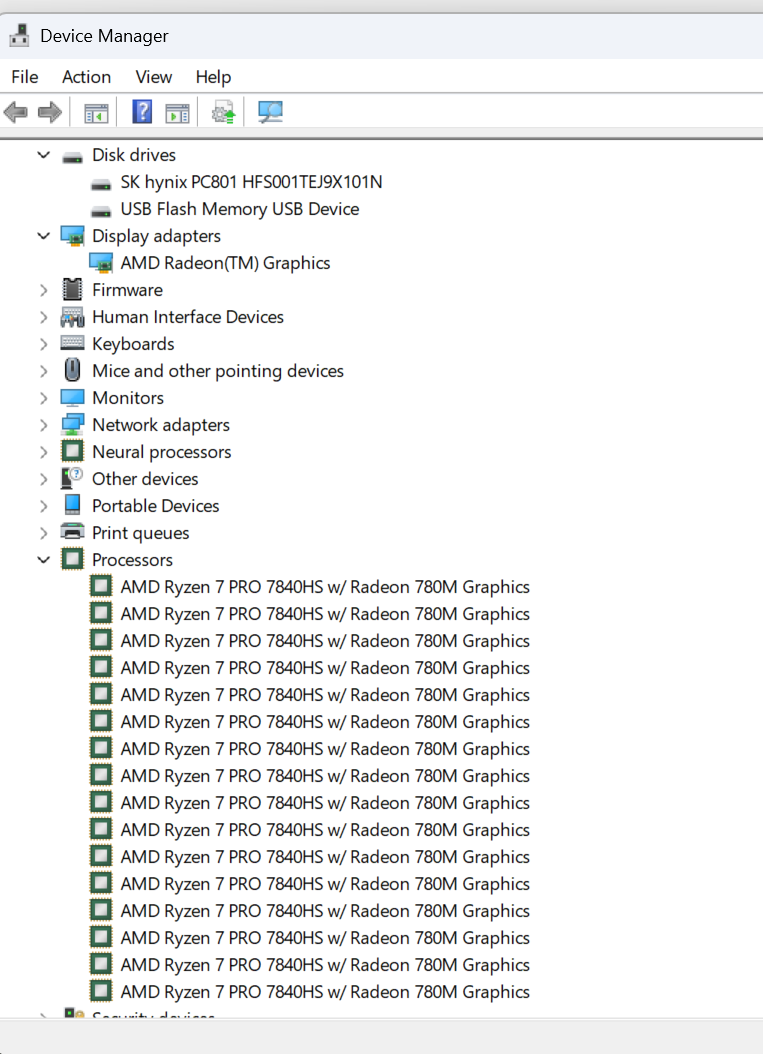This screenshot has width=763, height=1054.
Task: Expand the Firmware category
Action: 44,290
